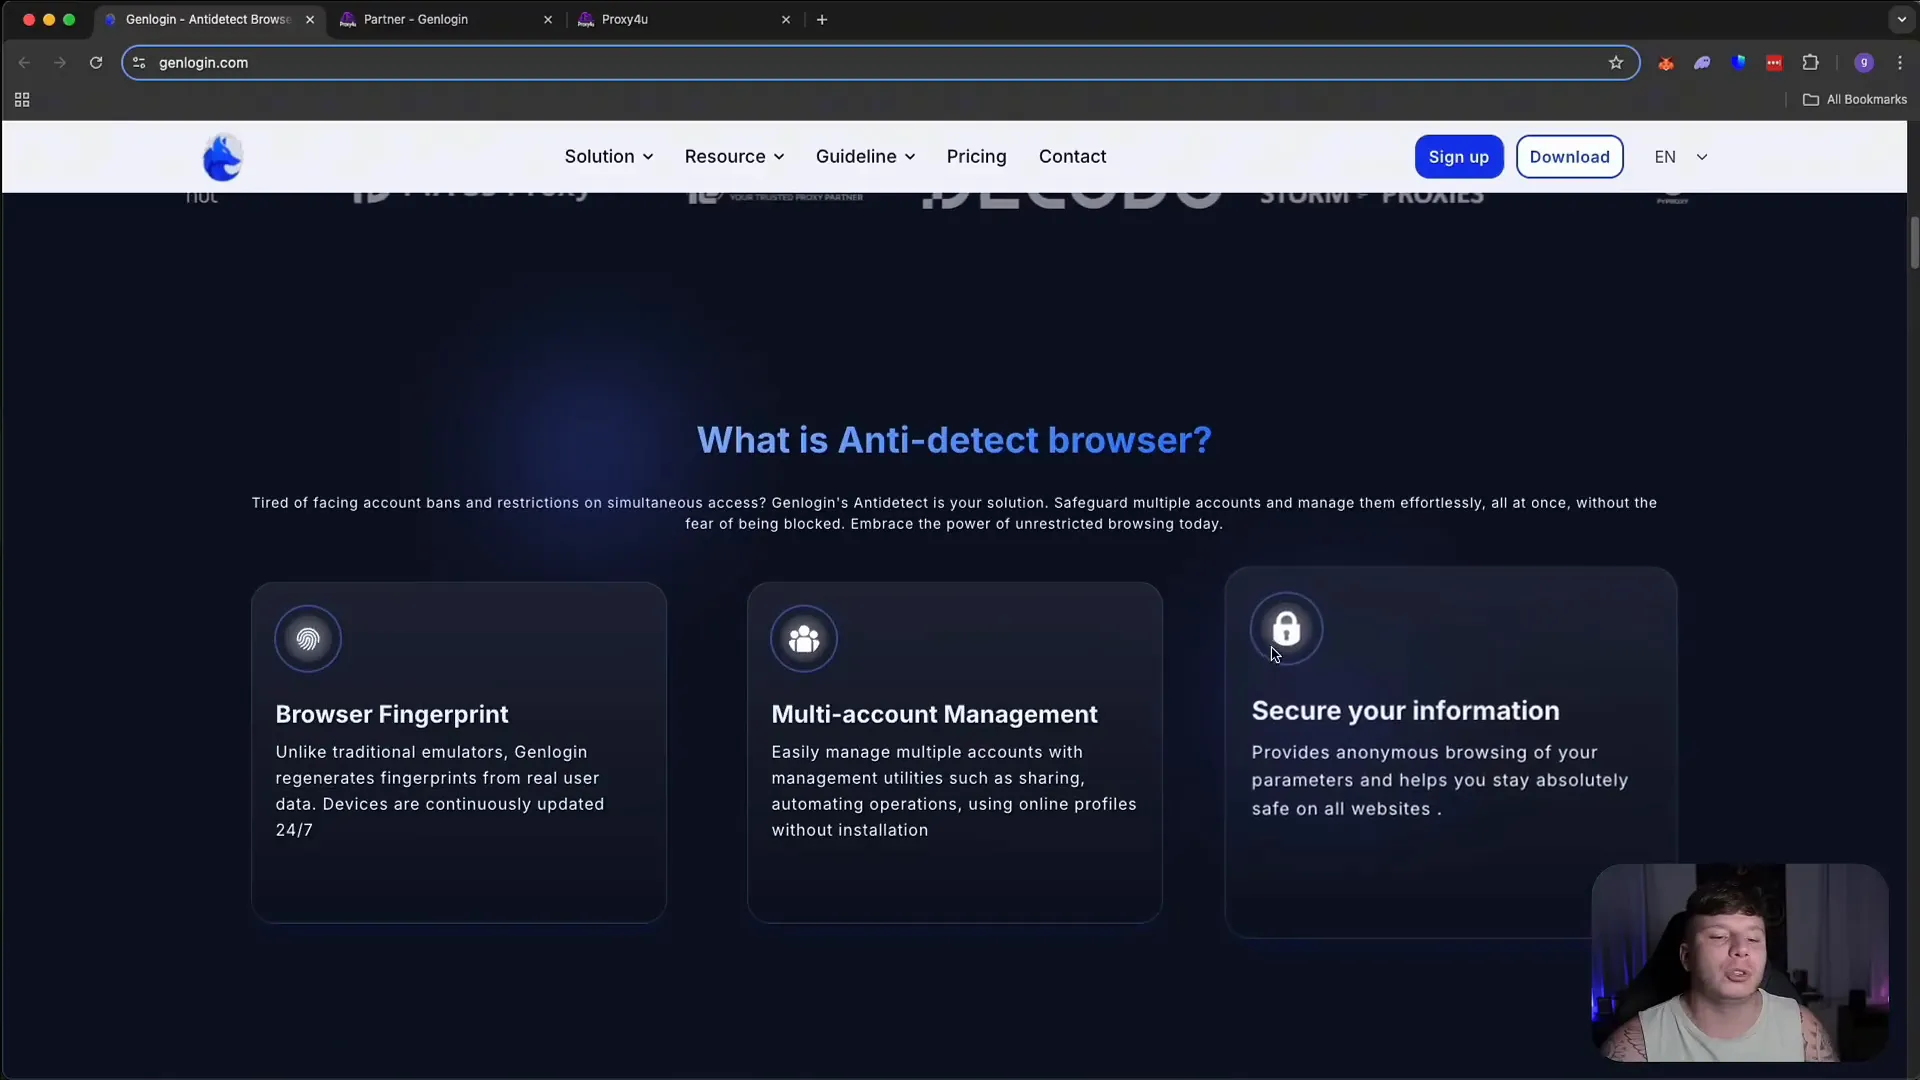This screenshot has width=1920, height=1080.
Task: Expand the Solution menu
Action: pos(609,156)
